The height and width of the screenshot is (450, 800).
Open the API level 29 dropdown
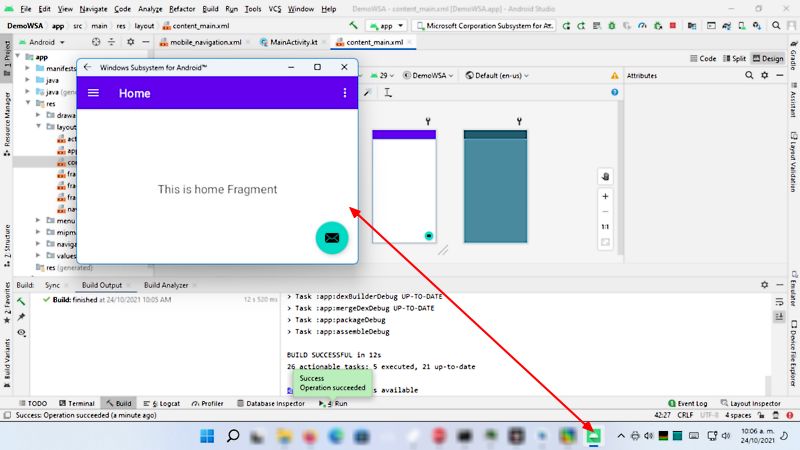382,76
